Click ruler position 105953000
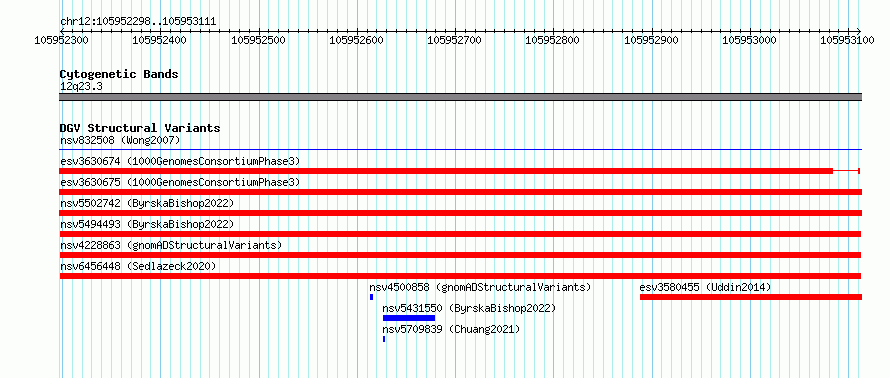The height and width of the screenshot is (378, 890). coord(749,40)
